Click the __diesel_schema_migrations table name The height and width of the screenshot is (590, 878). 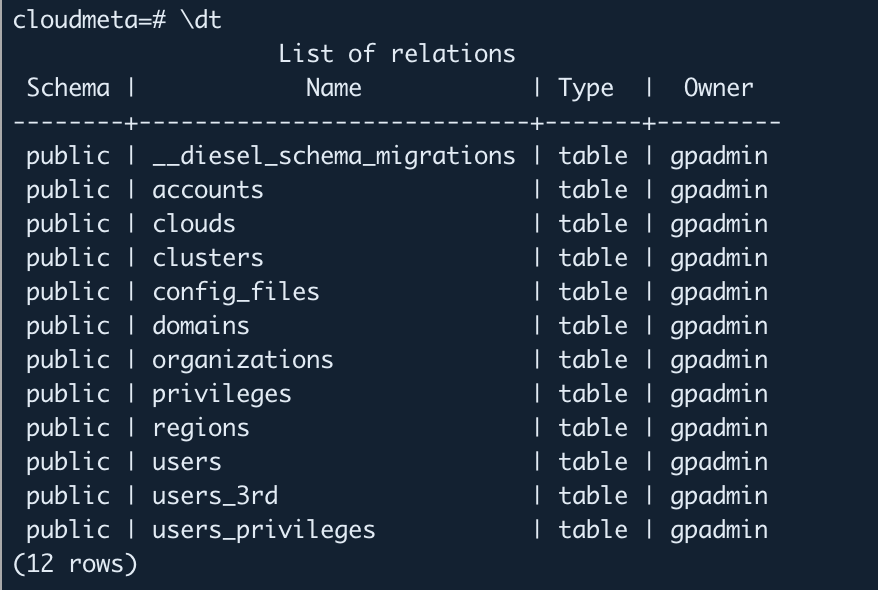tap(333, 156)
